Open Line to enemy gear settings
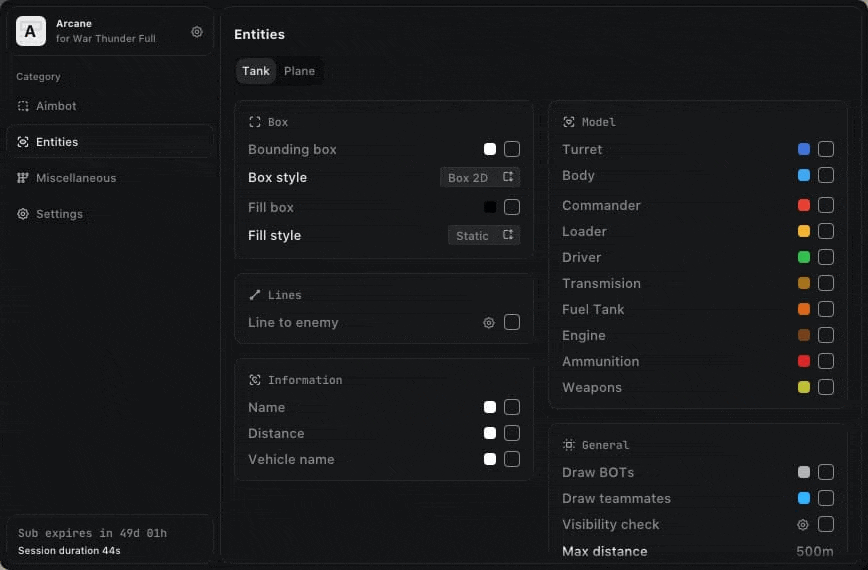The width and height of the screenshot is (868, 570). click(489, 323)
